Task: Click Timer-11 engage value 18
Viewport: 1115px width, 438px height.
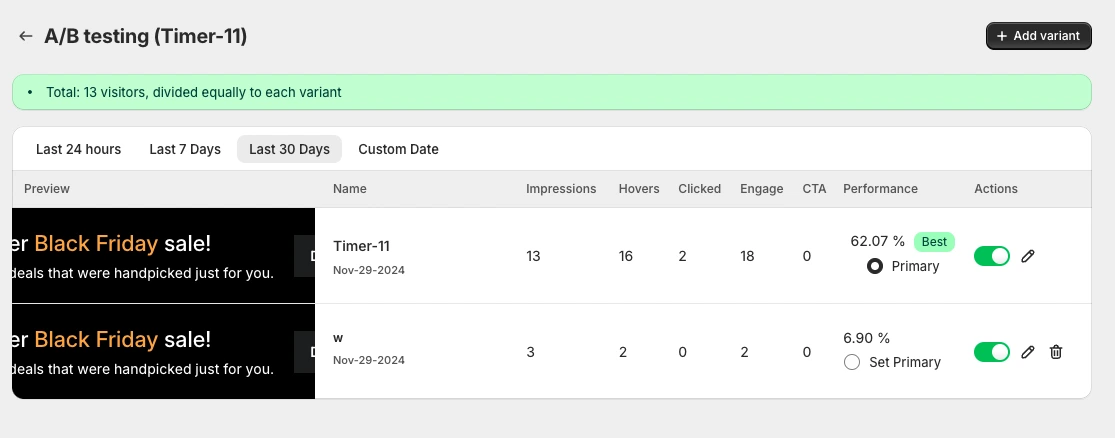Action: (x=747, y=256)
